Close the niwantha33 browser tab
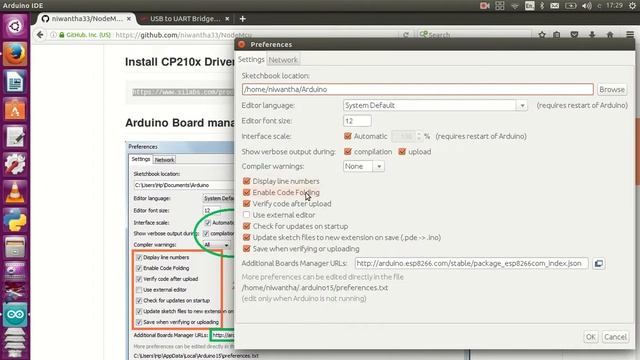The image size is (640, 360). (129, 19)
